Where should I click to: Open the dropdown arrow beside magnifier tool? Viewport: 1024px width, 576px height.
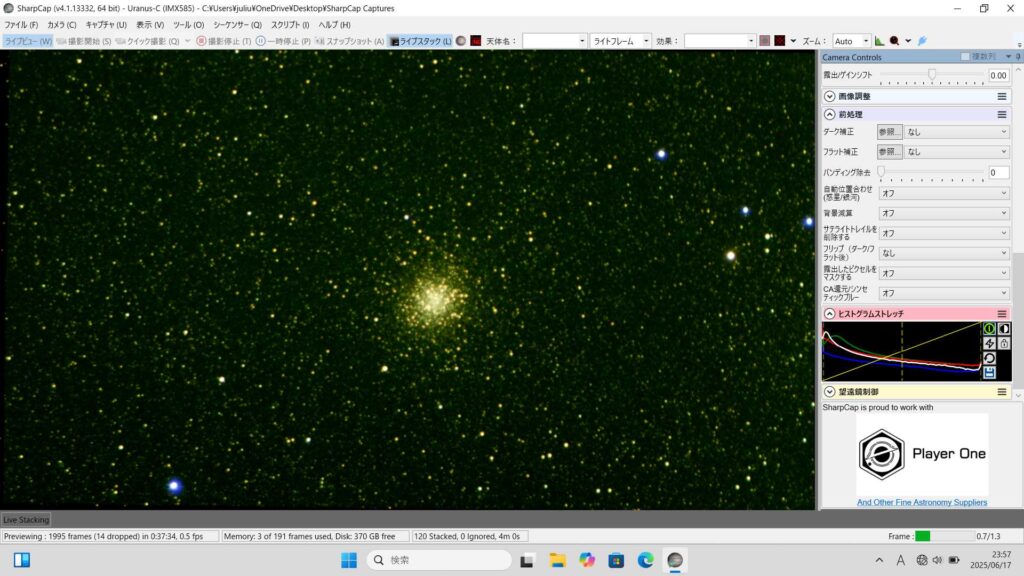click(908, 41)
